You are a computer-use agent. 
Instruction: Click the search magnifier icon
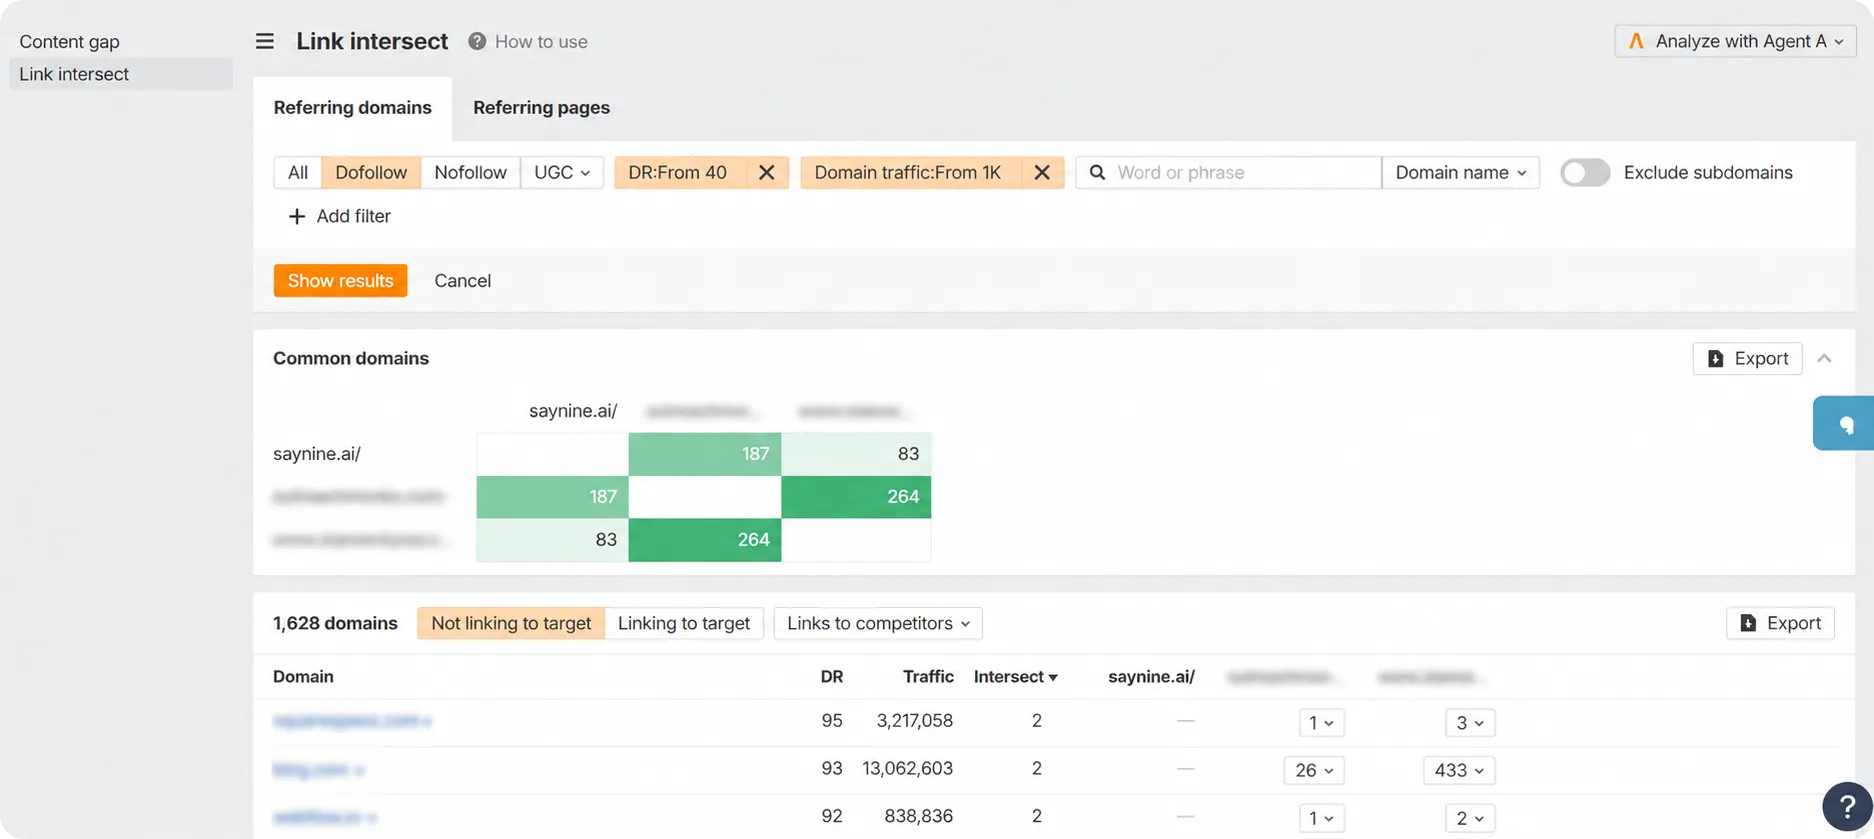click(1097, 172)
